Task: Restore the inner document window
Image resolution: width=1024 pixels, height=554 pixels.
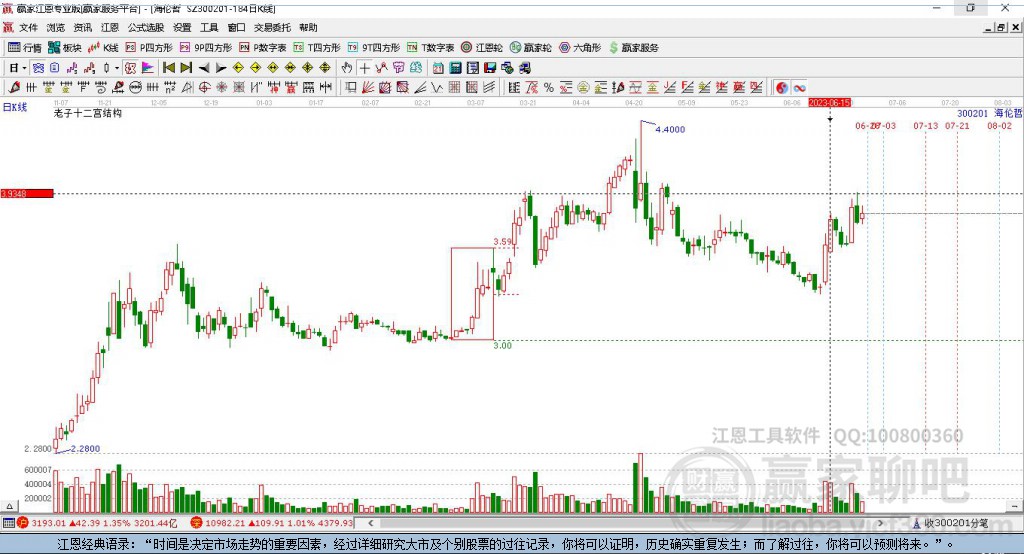Action: point(1001,27)
